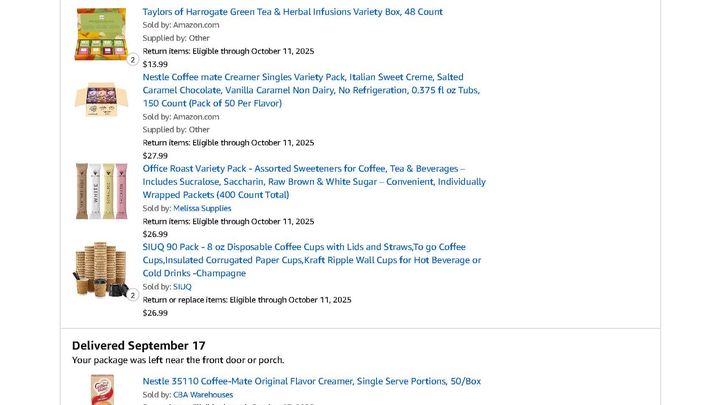This screenshot has height=405, width=720.
Task: Open Taylors of Harrogate Green Tea link
Action: coord(292,12)
